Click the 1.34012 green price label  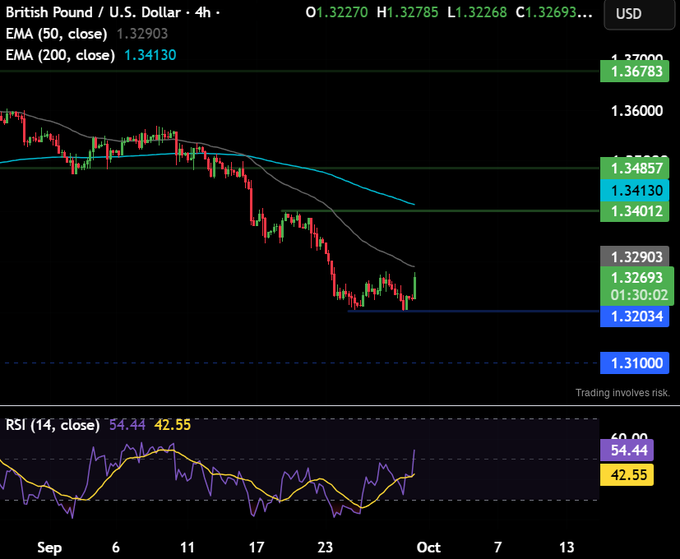(634, 211)
